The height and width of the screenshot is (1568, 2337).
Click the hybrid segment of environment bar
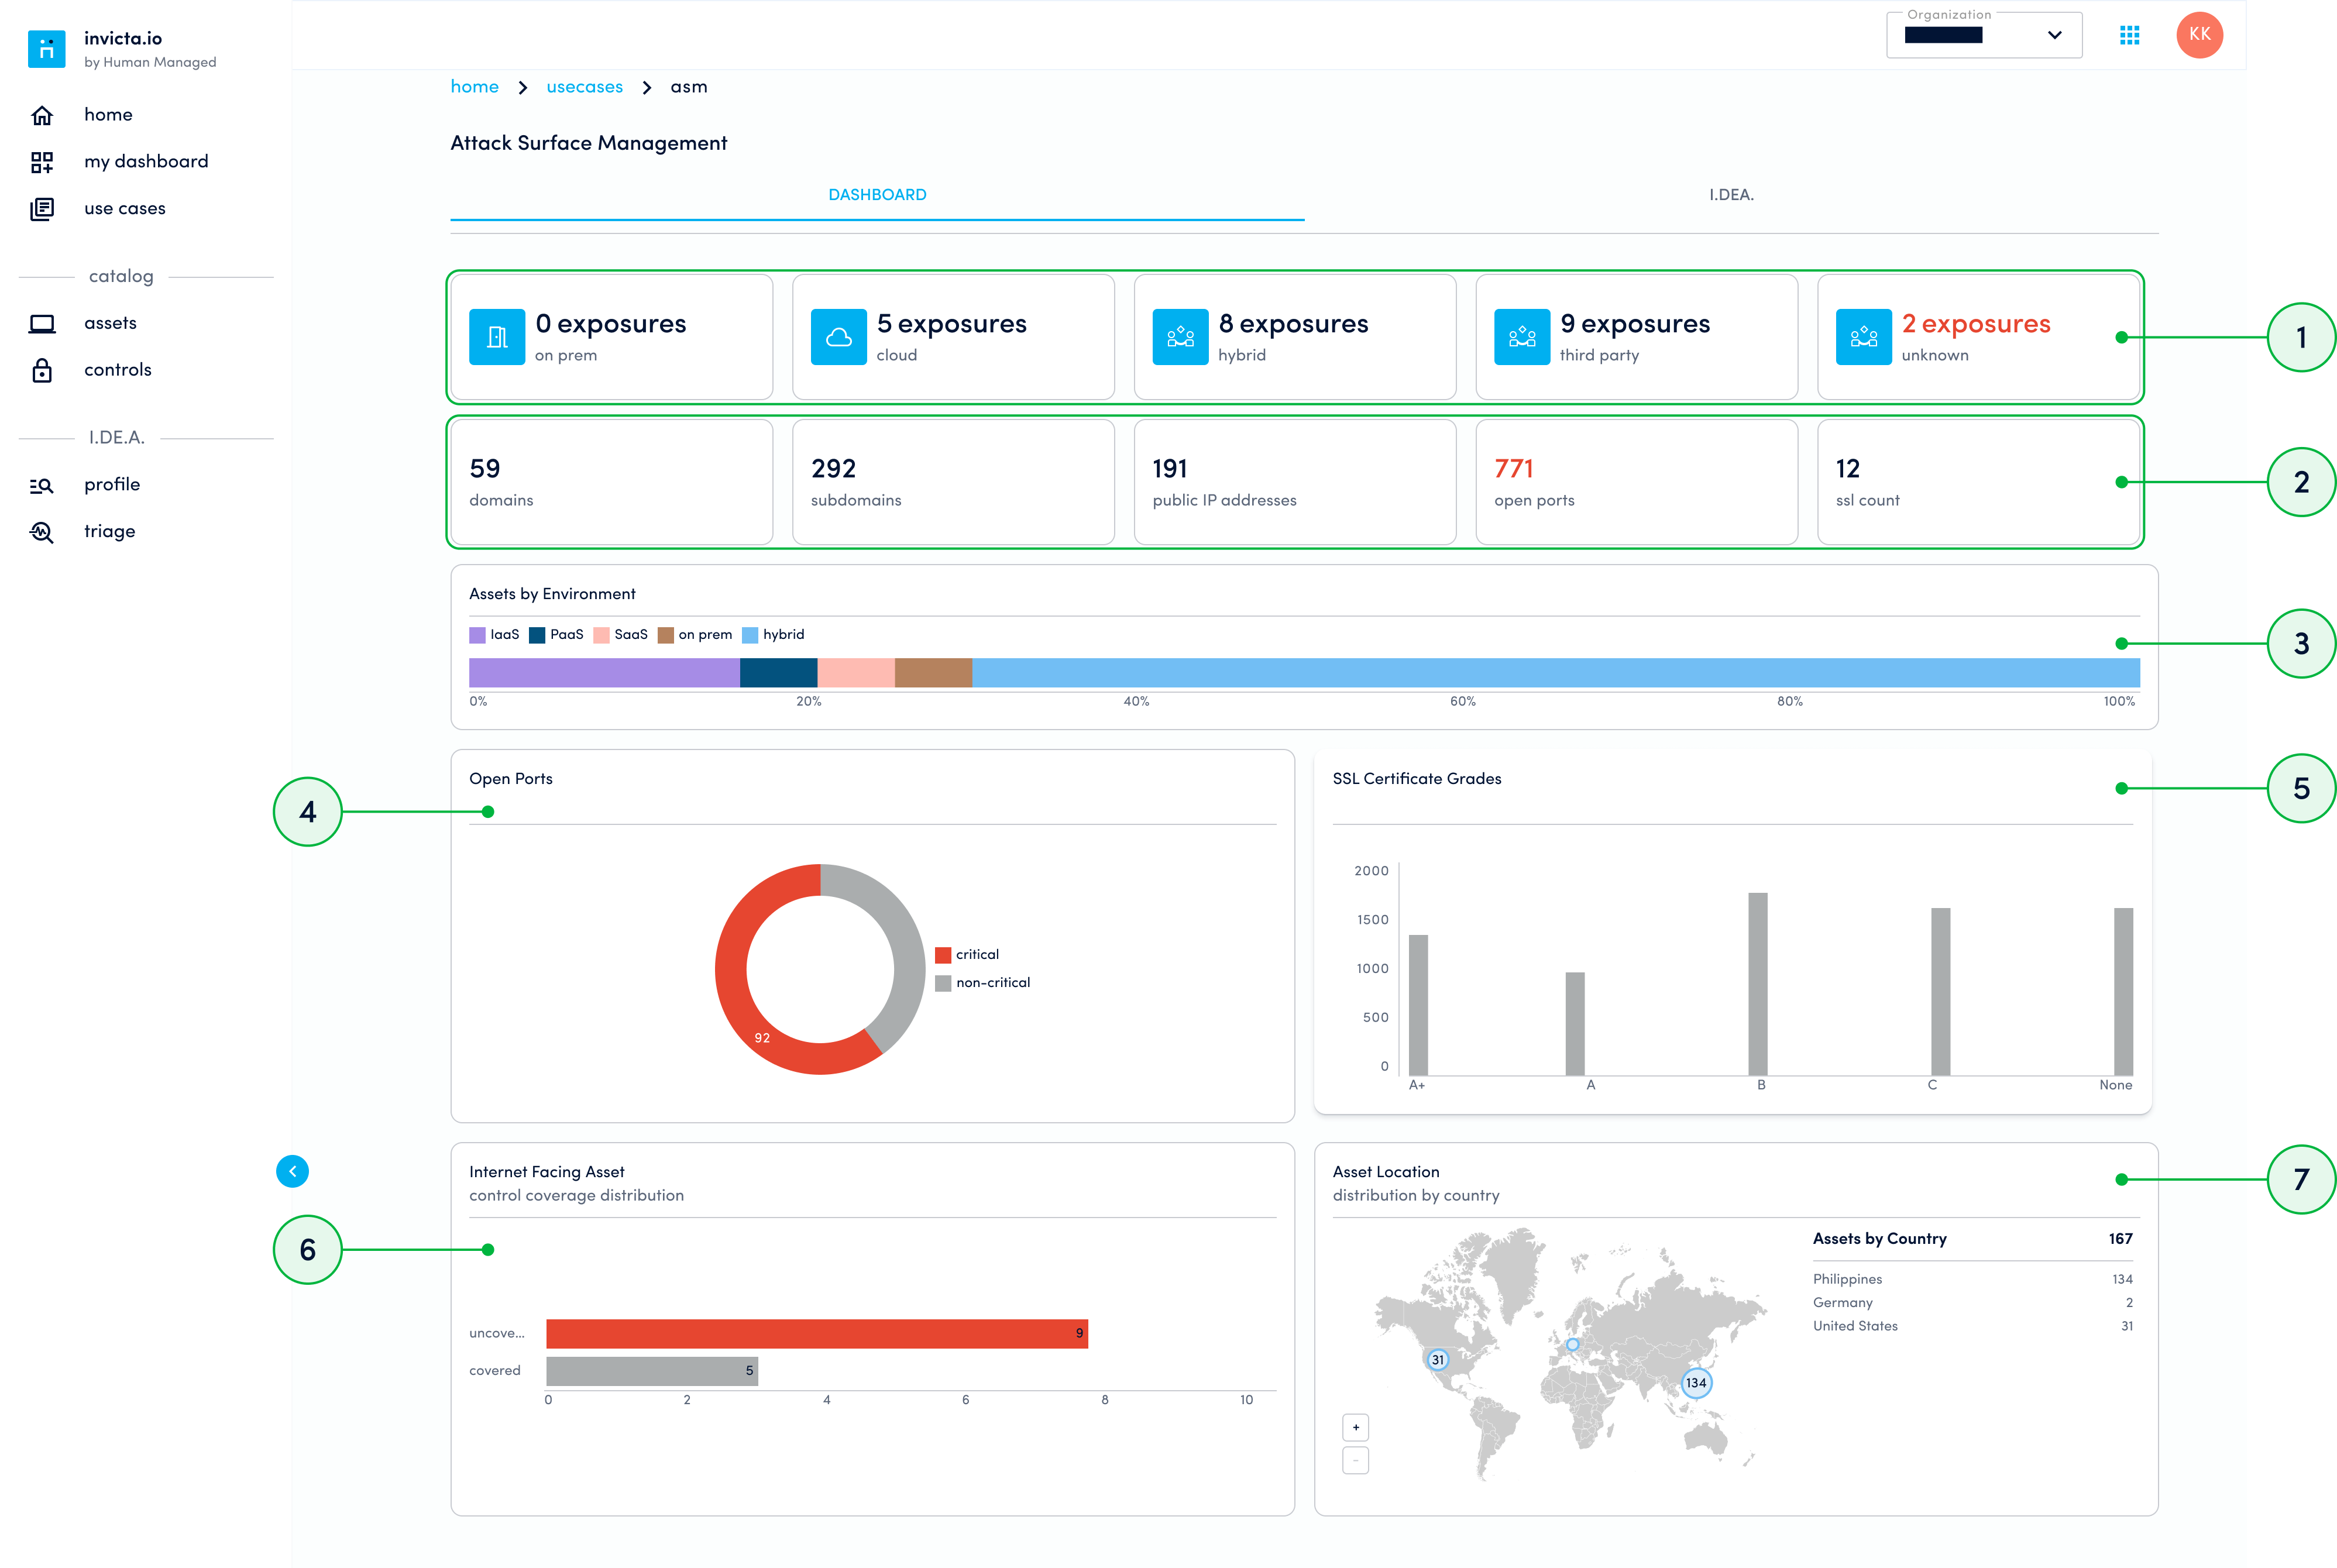pos(1555,673)
